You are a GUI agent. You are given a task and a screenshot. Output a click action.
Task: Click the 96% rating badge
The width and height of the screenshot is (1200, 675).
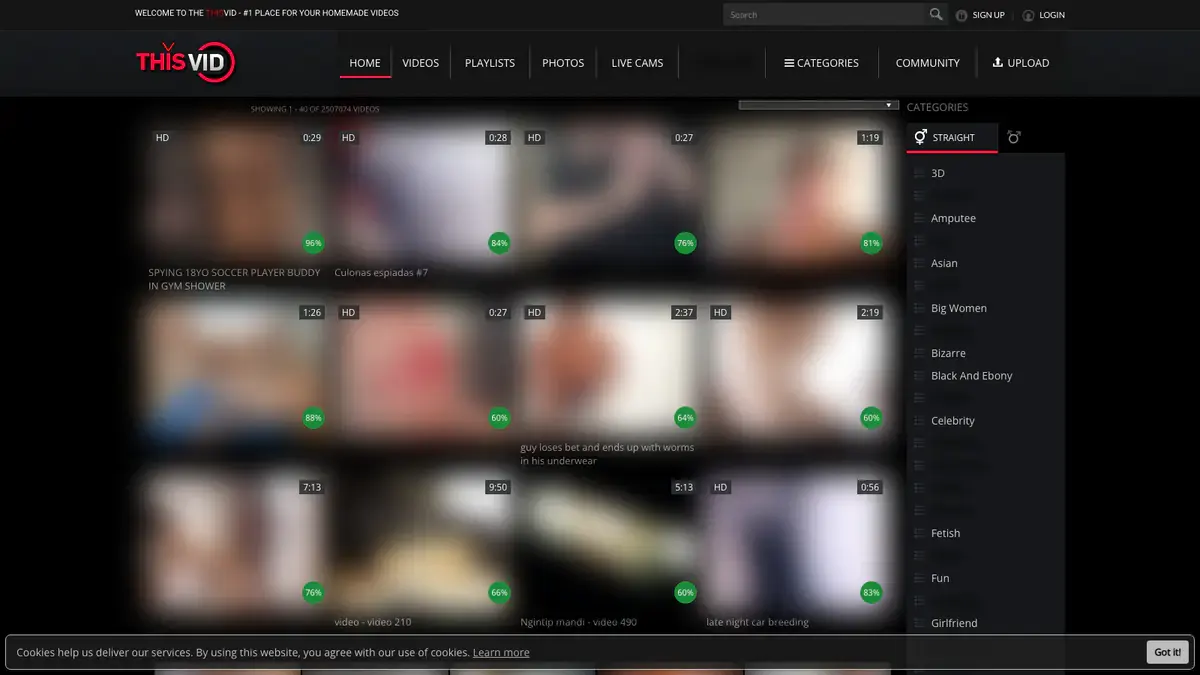coord(313,243)
